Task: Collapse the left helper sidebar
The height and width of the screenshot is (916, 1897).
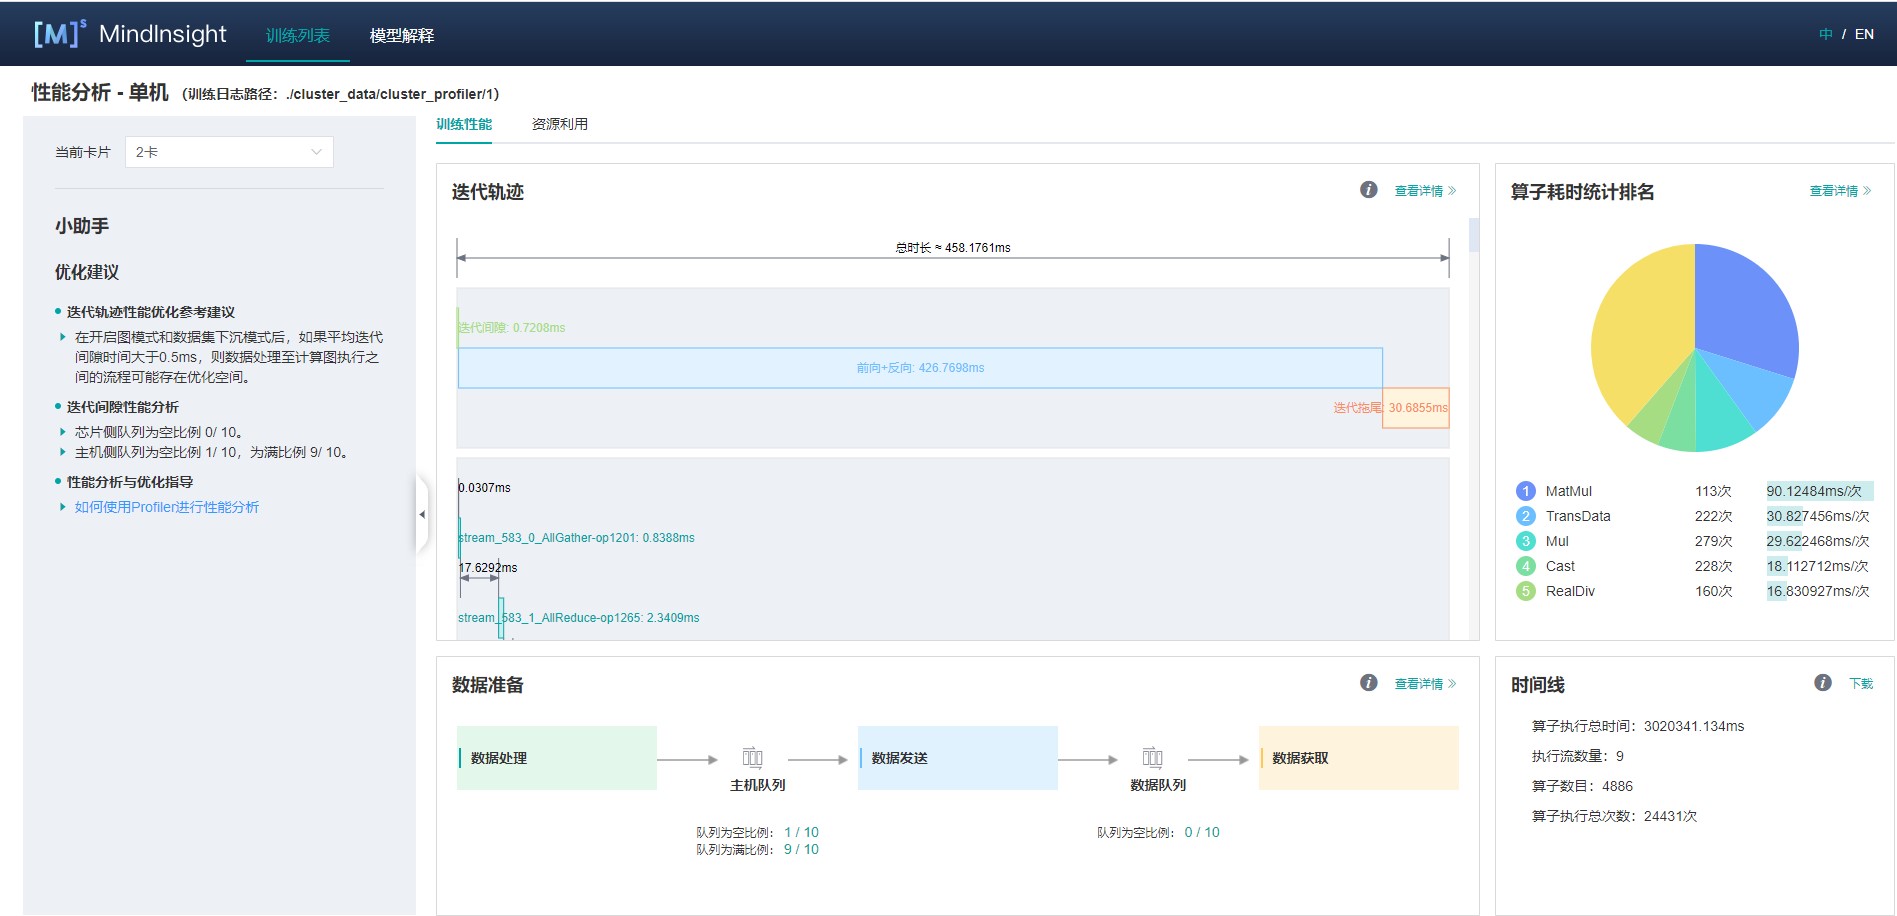Action: (x=422, y=514)
